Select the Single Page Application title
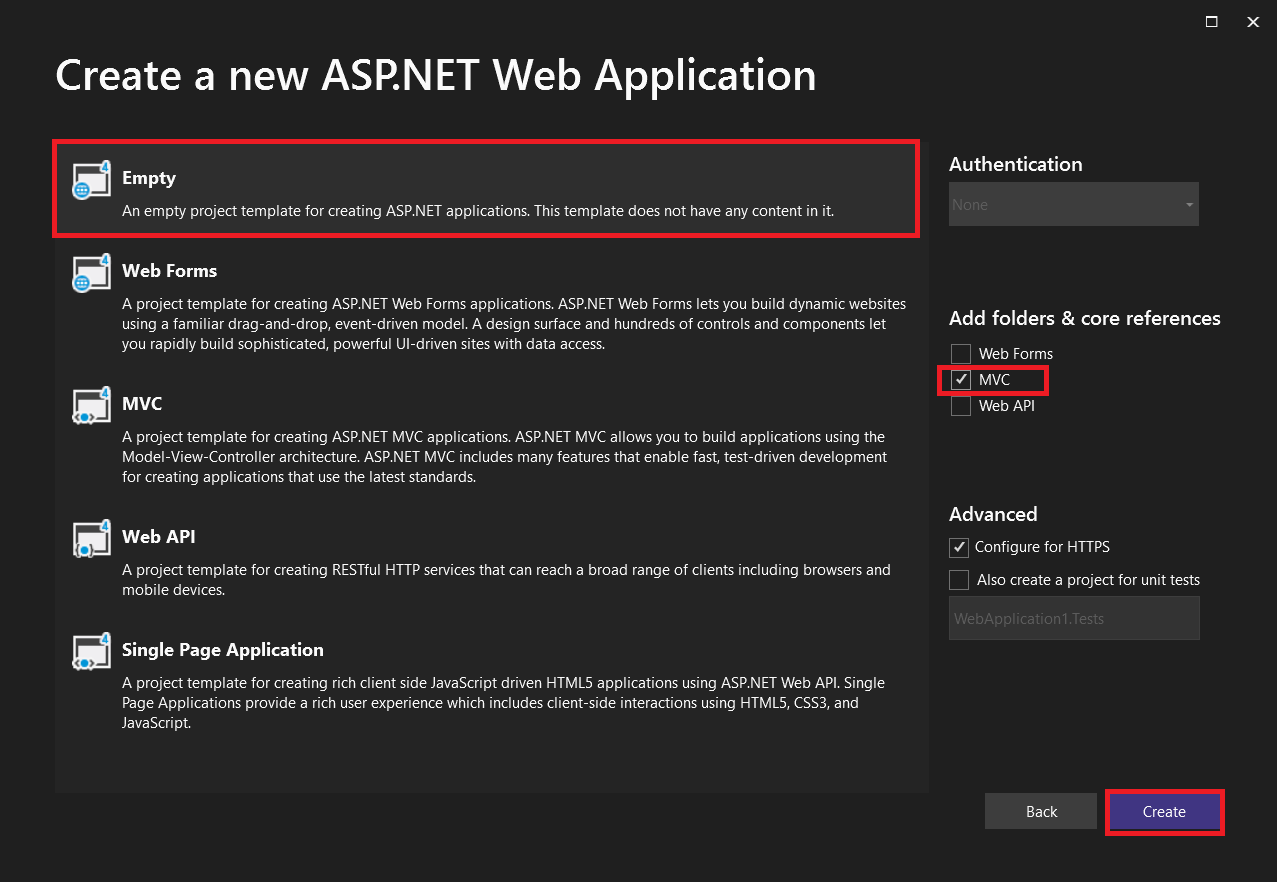This screenshot has width=1277, height=882. (x=222, y=650)
